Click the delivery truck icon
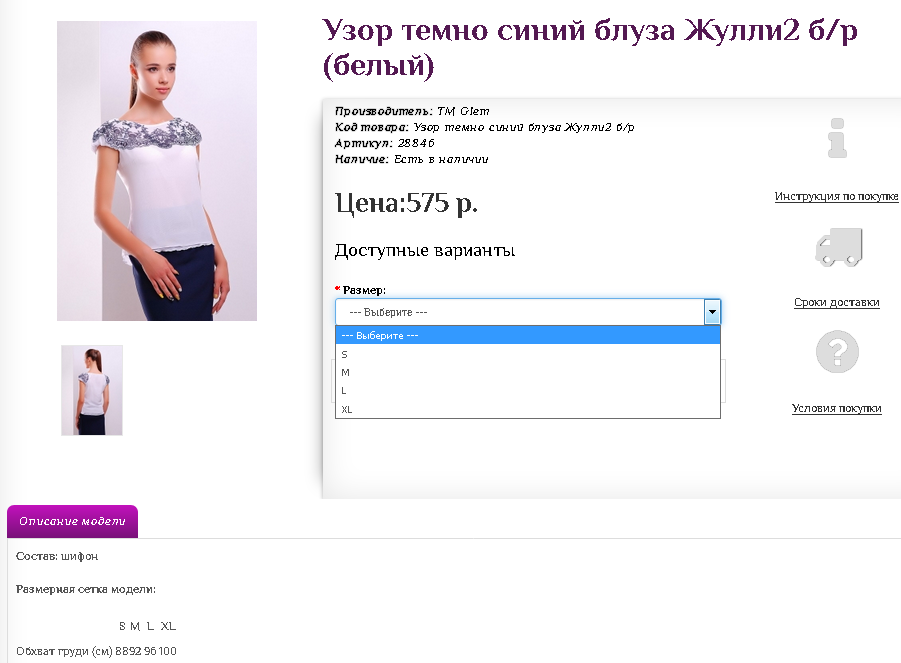Image resolution: width=901 pixels, height=663 pixels. click(x=839, y=247)
